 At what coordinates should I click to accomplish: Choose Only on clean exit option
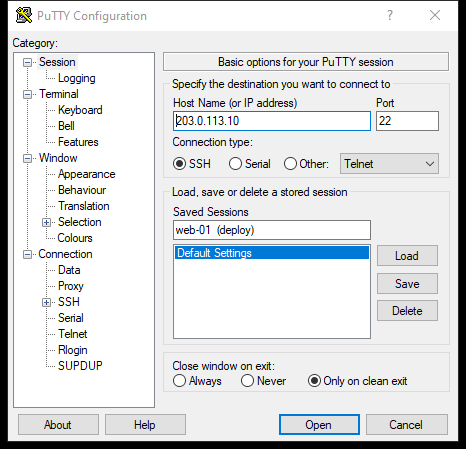pyautogui.click(x=314, y=381)
